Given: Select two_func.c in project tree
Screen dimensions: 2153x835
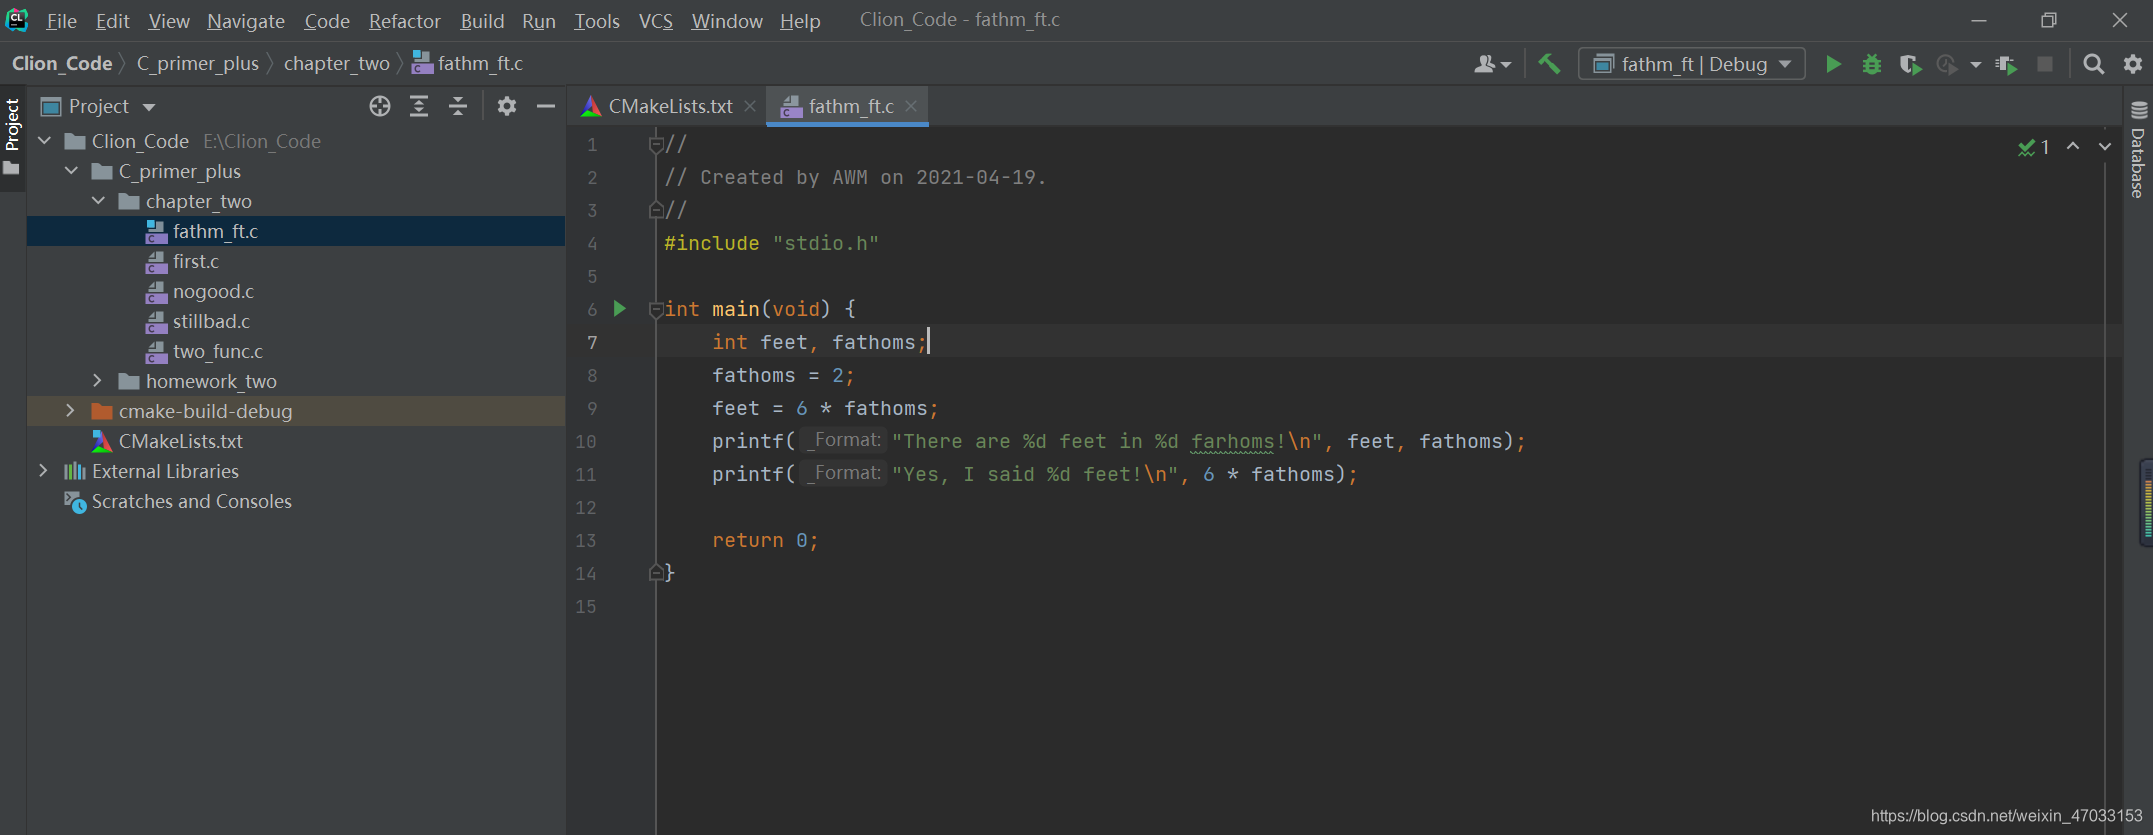Looking at the screenshot, I should click(x=218, y=351).
